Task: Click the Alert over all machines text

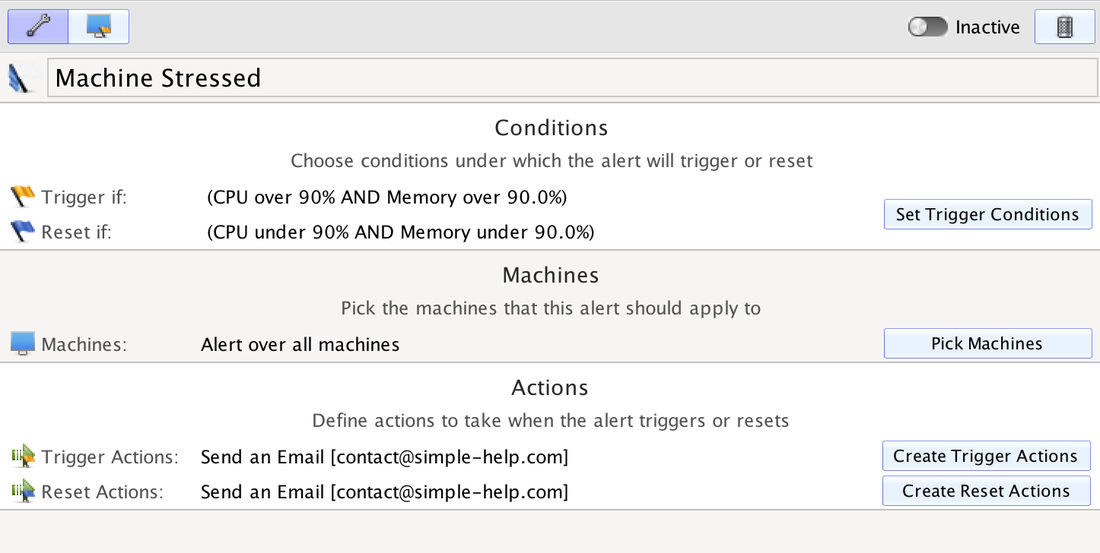Action: [x=300, y=345]
